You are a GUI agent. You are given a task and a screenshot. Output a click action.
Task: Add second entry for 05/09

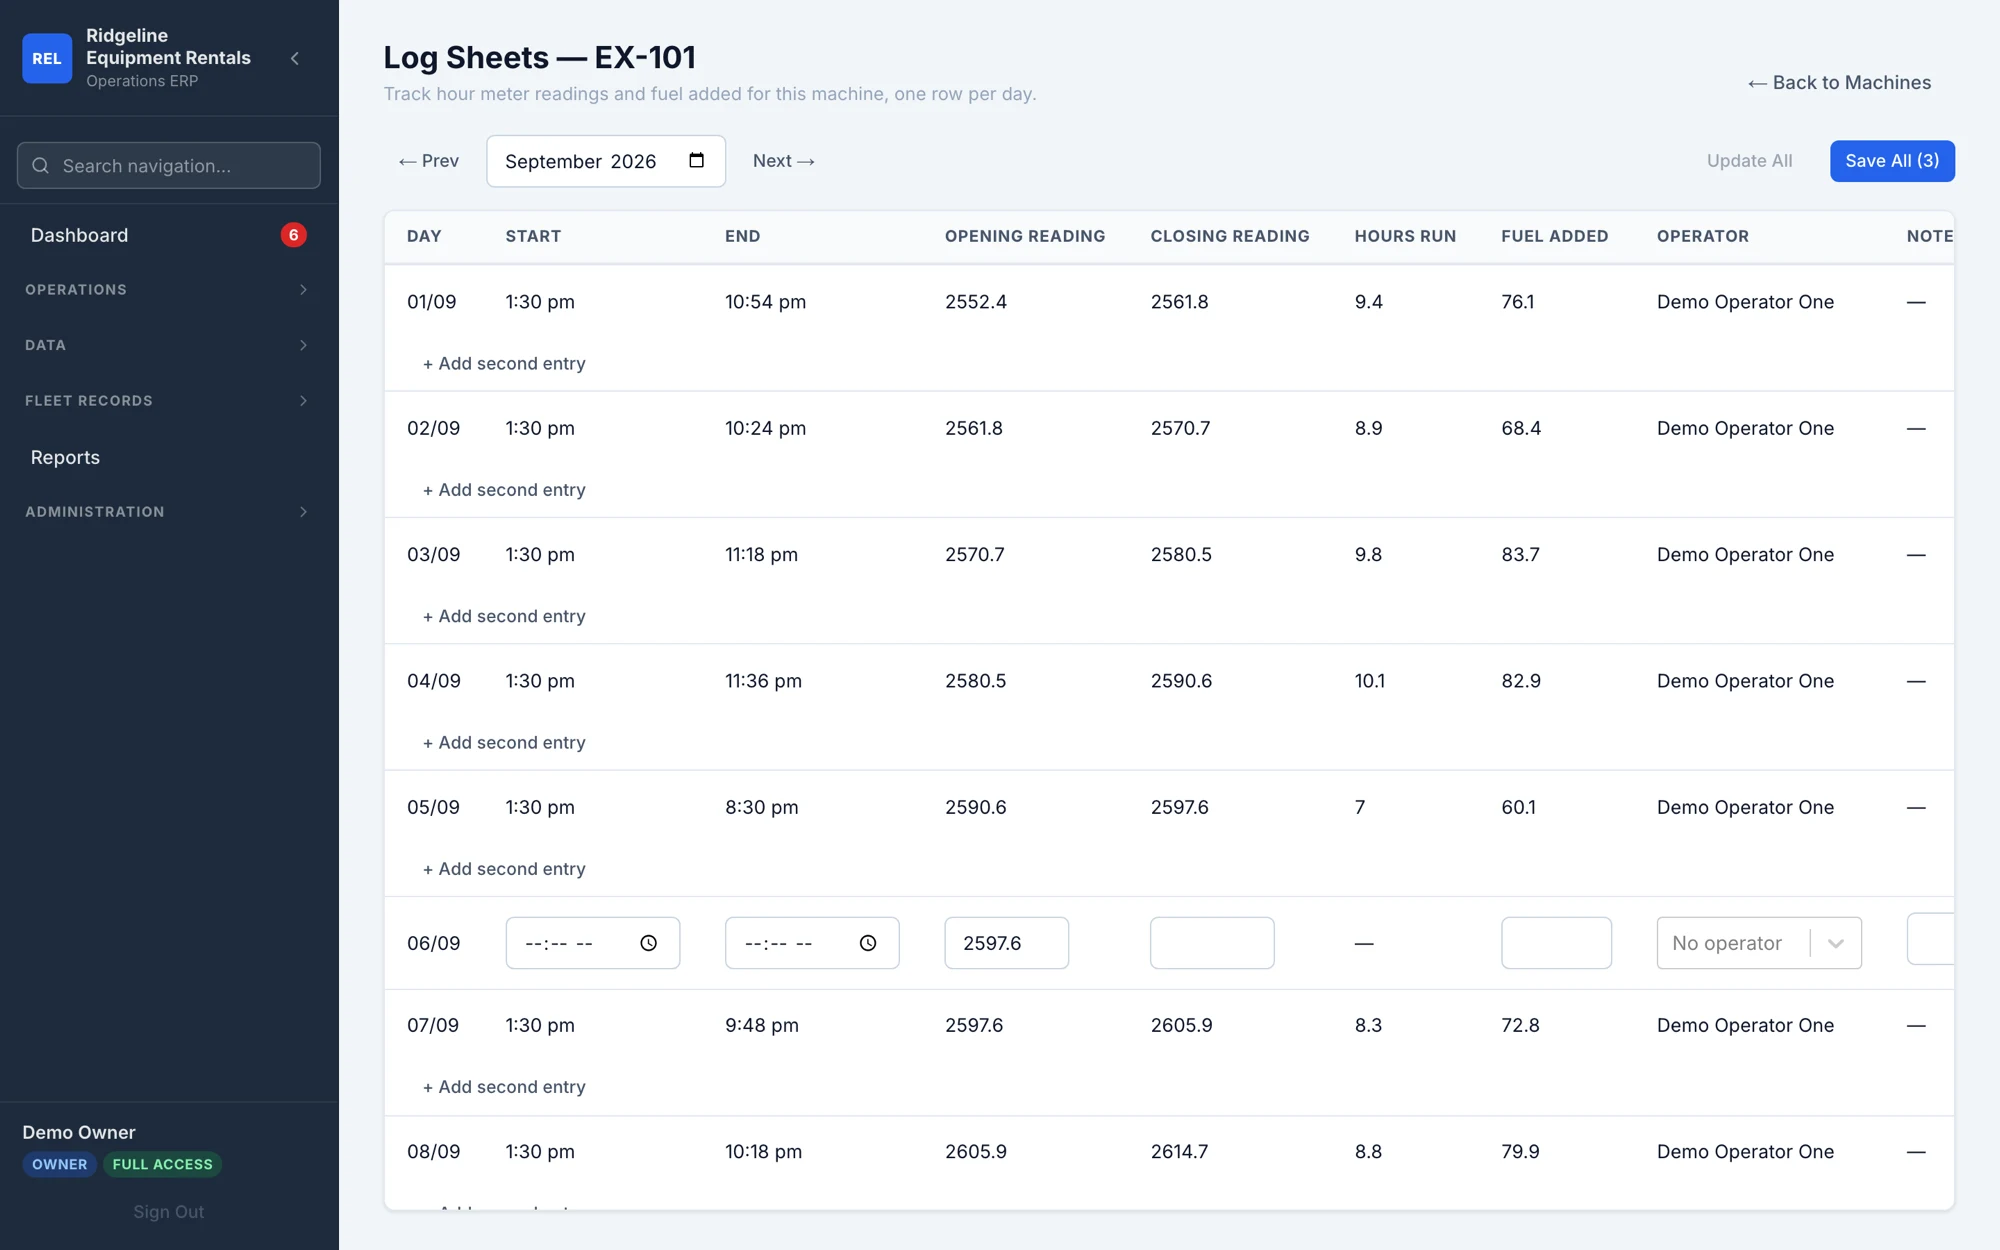tap(504, 869)
